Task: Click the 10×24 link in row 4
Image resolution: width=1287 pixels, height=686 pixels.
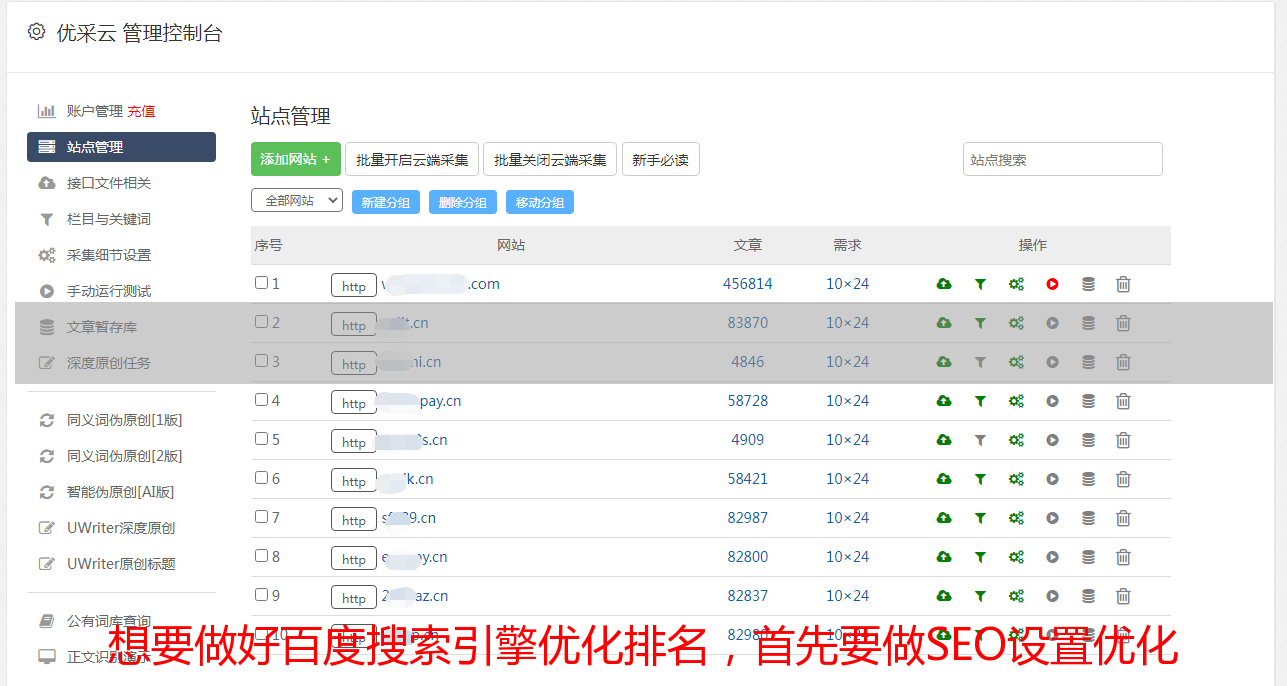Action: point(848,401)
